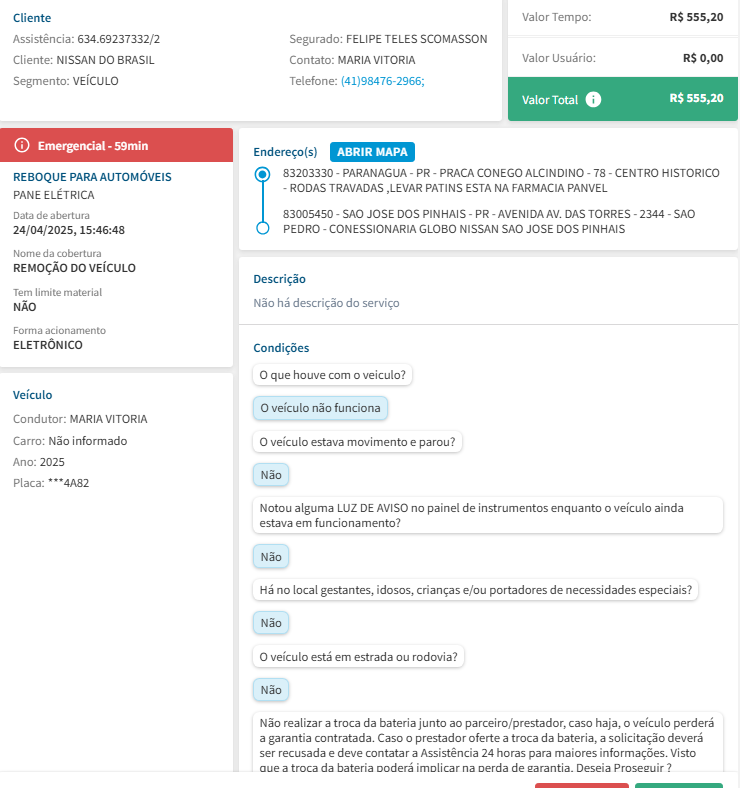The width and height of the screenshot is (740, 788).
Task: Open the map with ABRIR MAPA
Action: [x=372, y=152]
